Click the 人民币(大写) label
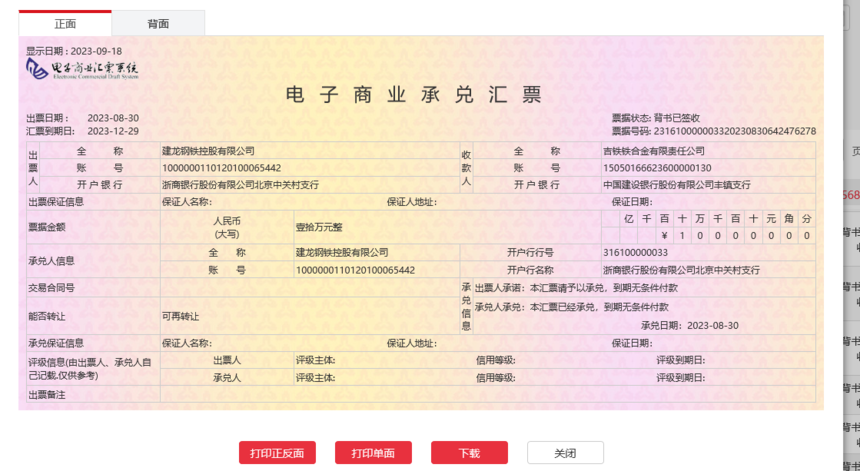The width and height of the screenshot is (860, 471). tap(227, 227)
